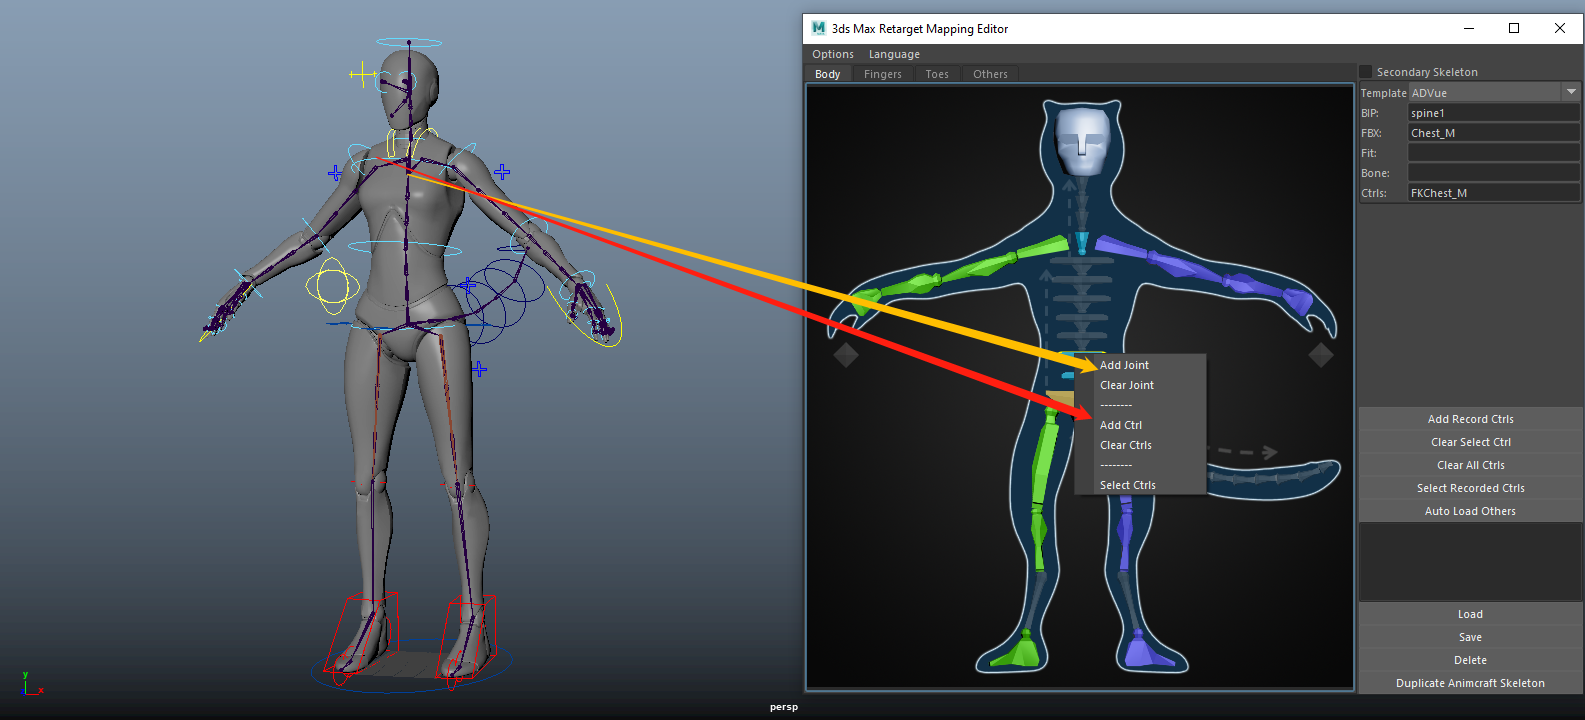
Task: Switch to the Fingers tab
Action: (883, 74)
